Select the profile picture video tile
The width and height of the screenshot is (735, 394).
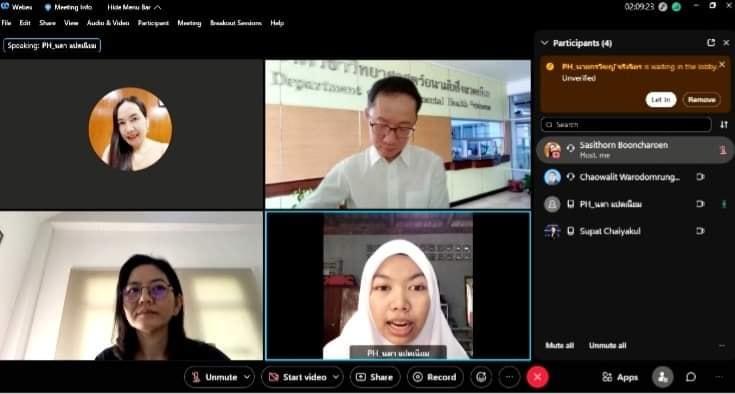coord(131,134)
